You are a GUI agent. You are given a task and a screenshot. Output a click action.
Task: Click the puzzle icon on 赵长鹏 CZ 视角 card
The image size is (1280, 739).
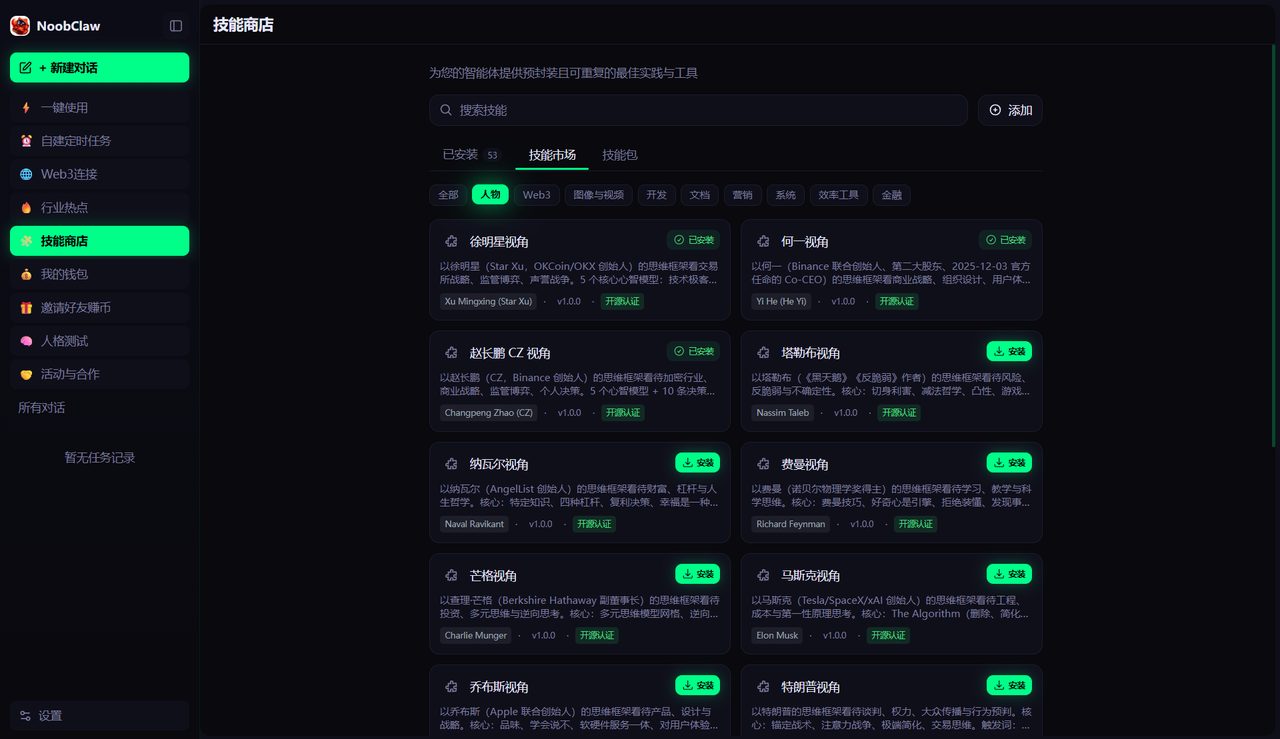click(x=452, y=352)
